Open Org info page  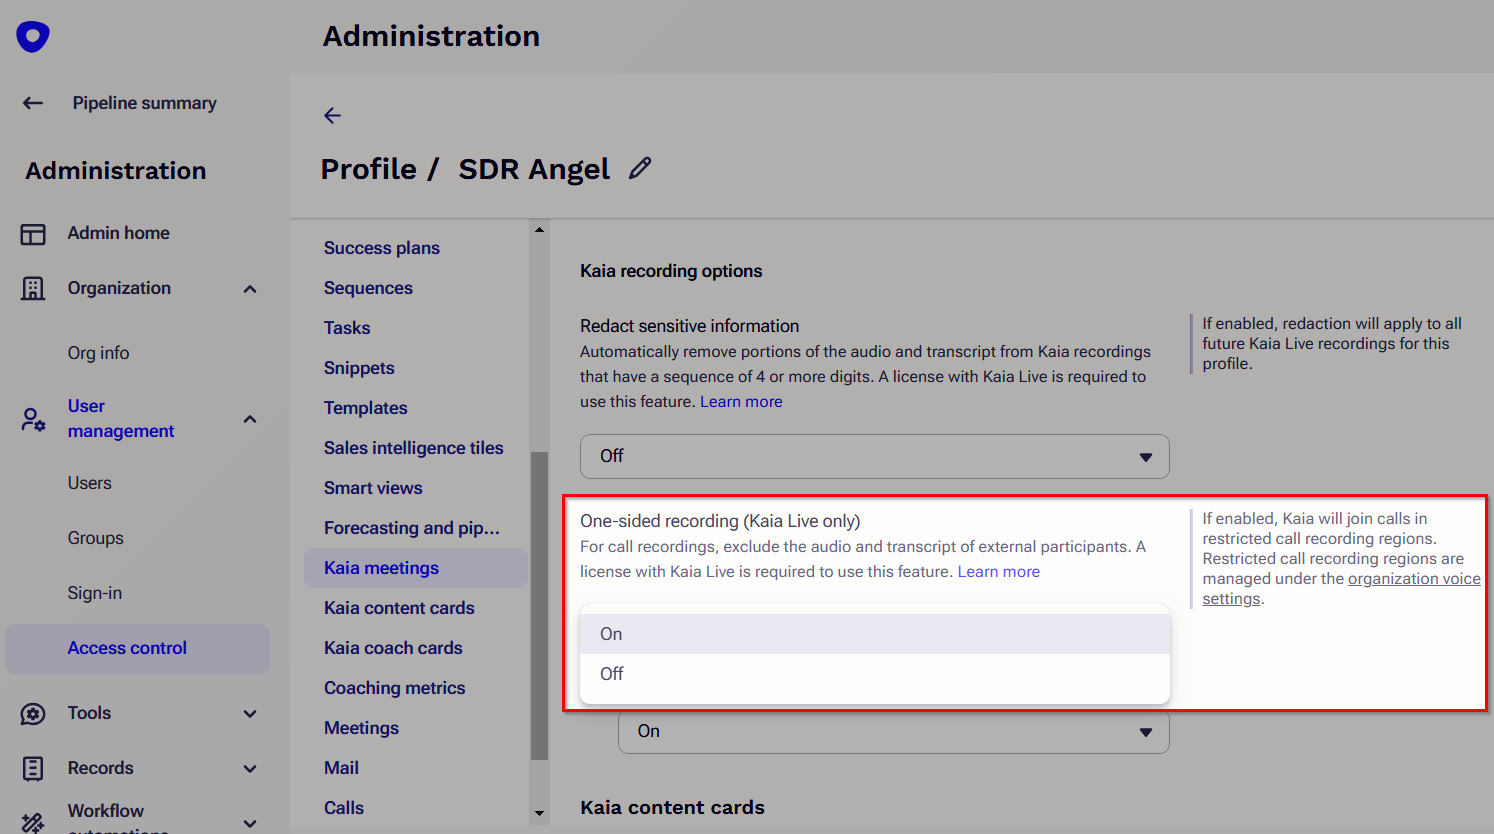(98, 353)
